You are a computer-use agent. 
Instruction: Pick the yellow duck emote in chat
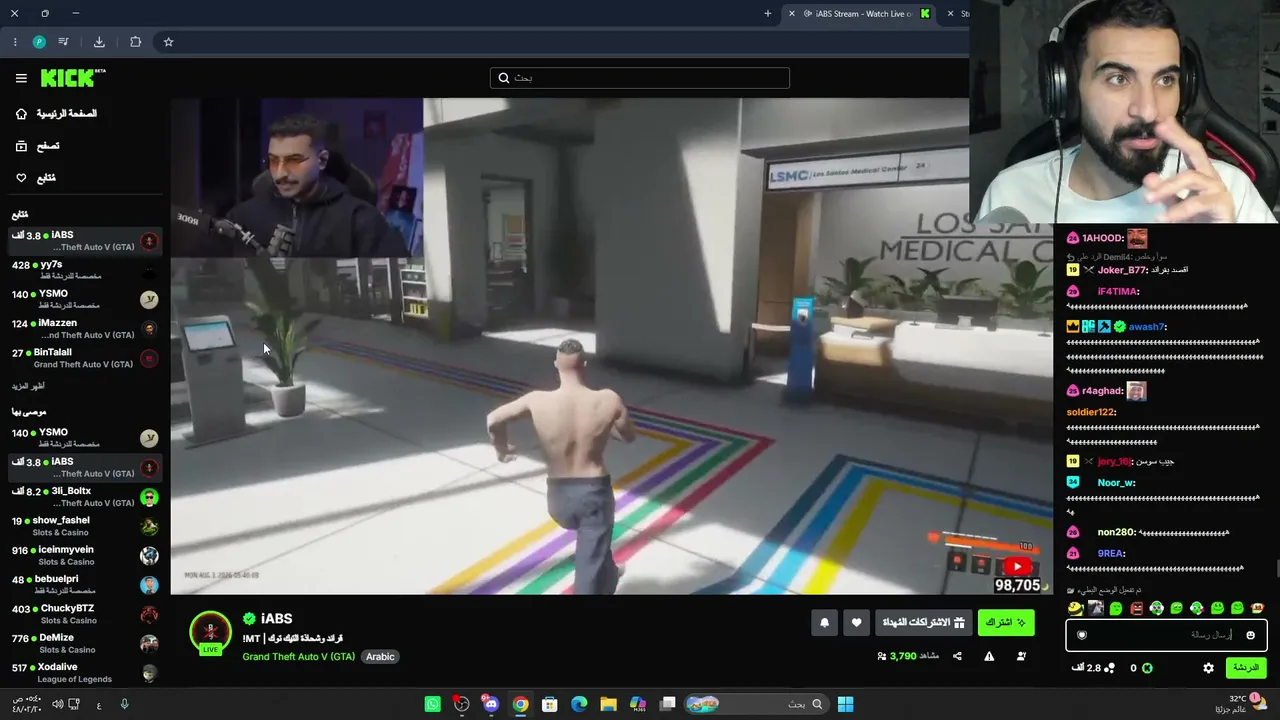click(1075, 608)
